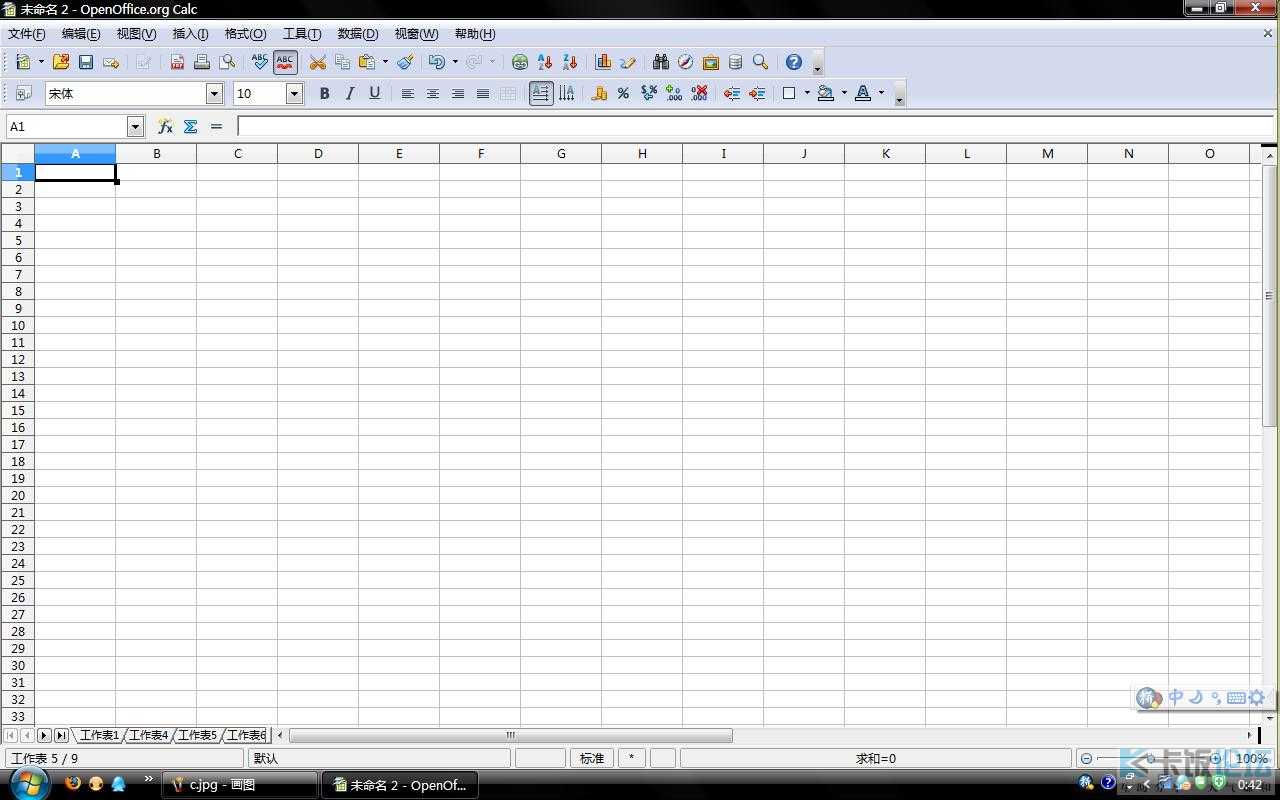
Task: Open Navigator compass icon
Action: tap(685, 62)
